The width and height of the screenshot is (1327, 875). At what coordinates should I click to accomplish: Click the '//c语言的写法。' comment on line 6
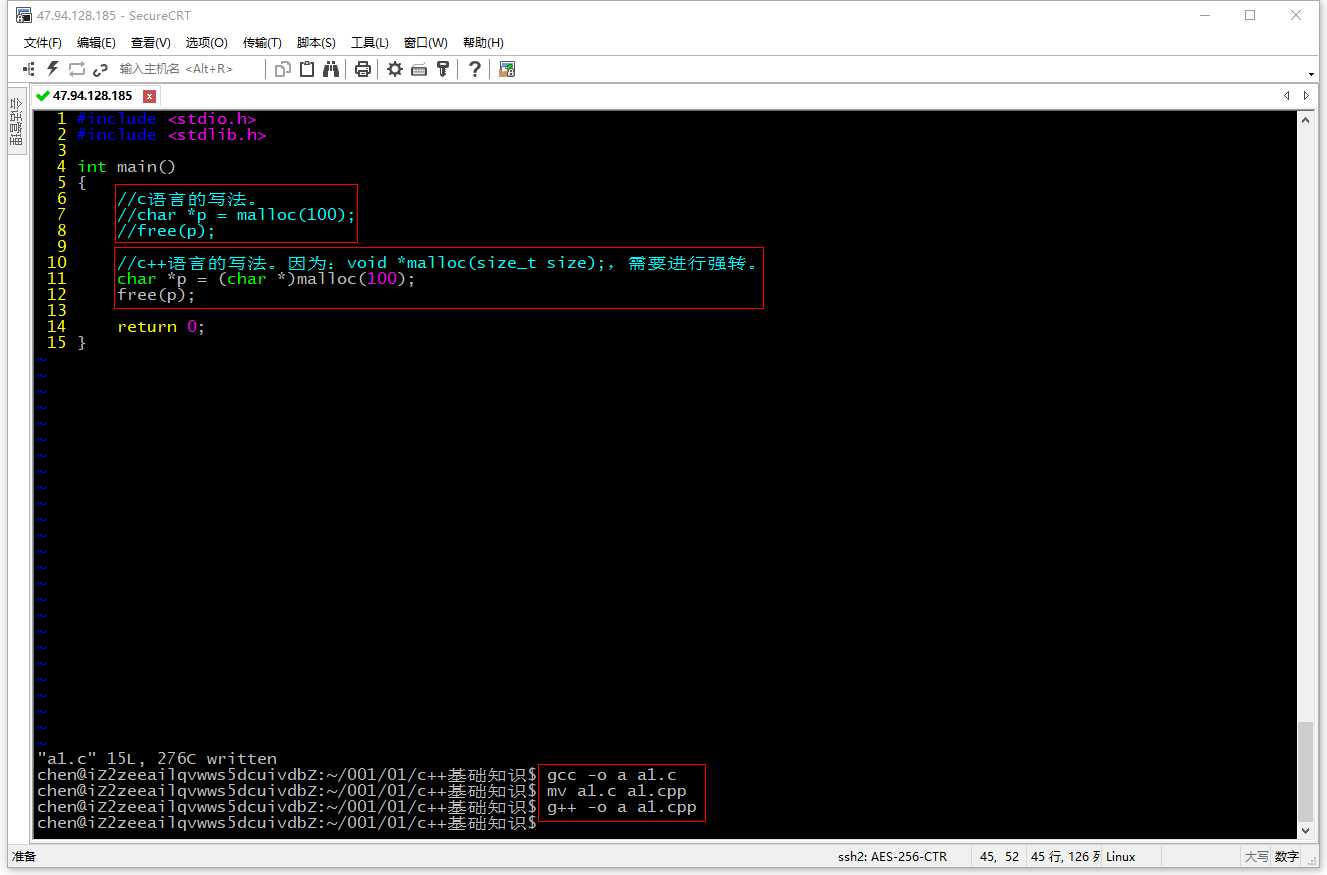click(x=187, y=199)
